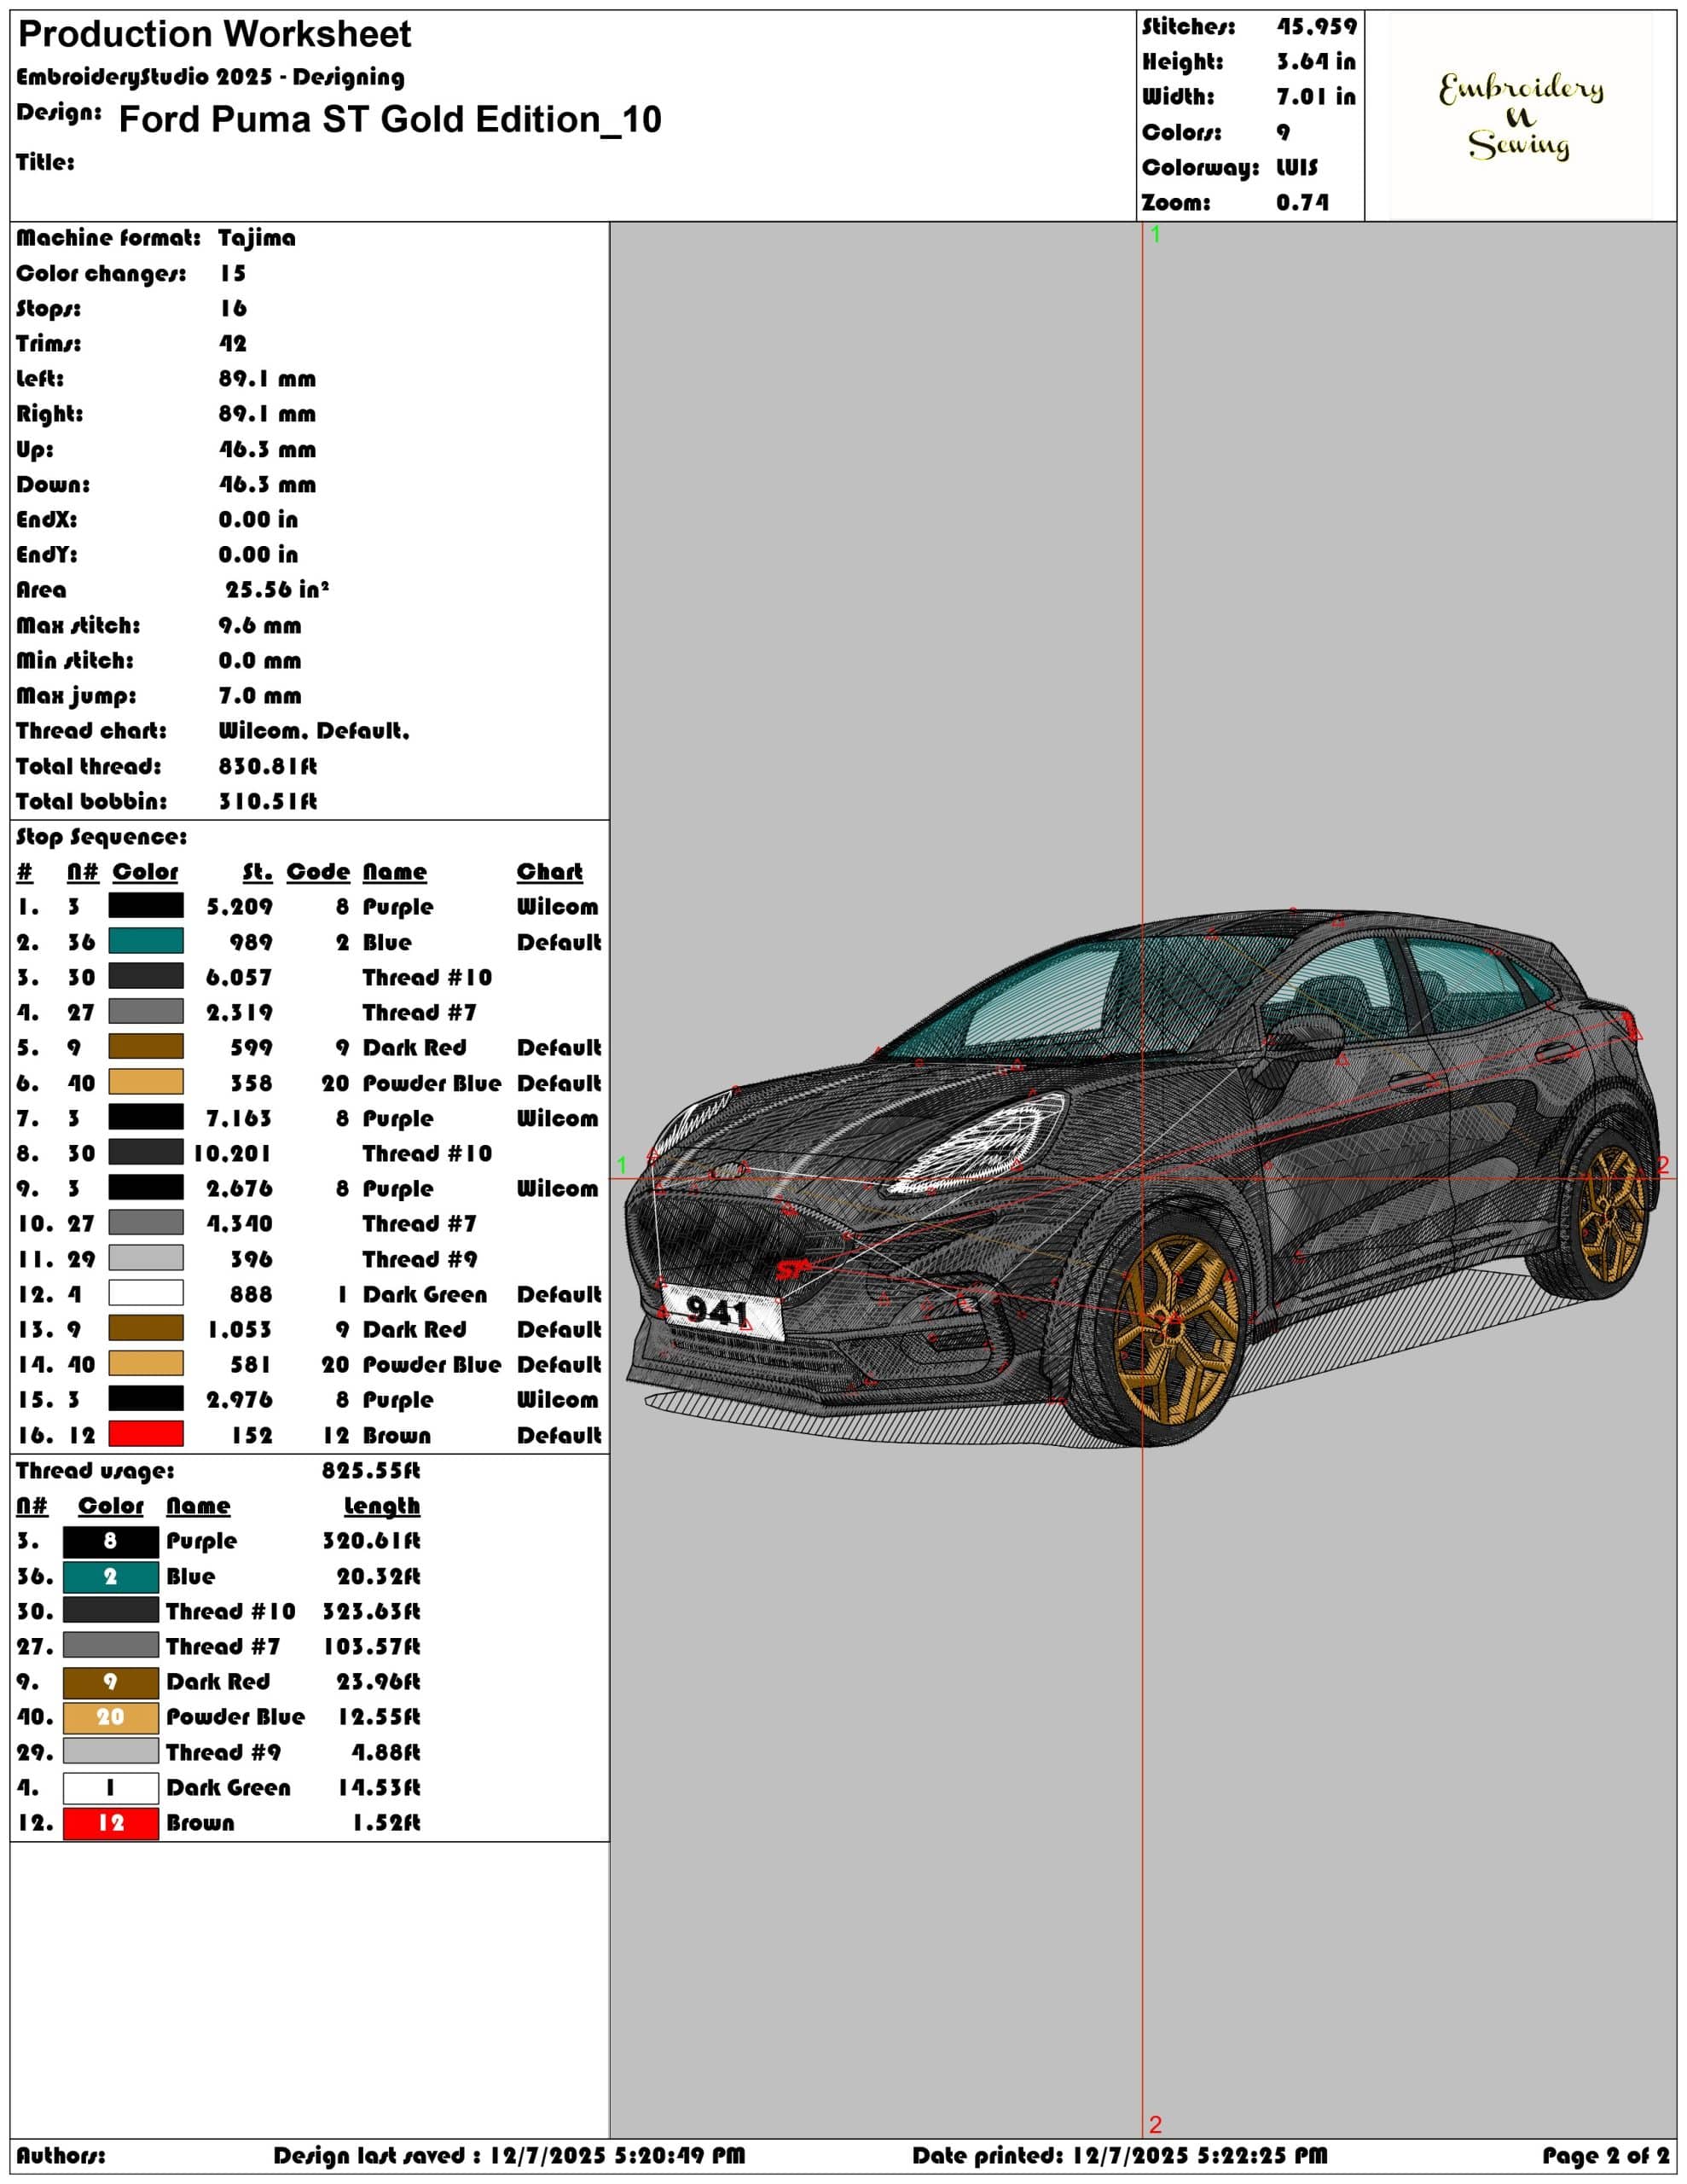The width and height of the screenshot is (1687, 2184).
Task: Click Thread usage white swatch labeled 1
Action: click(111, 1788)
